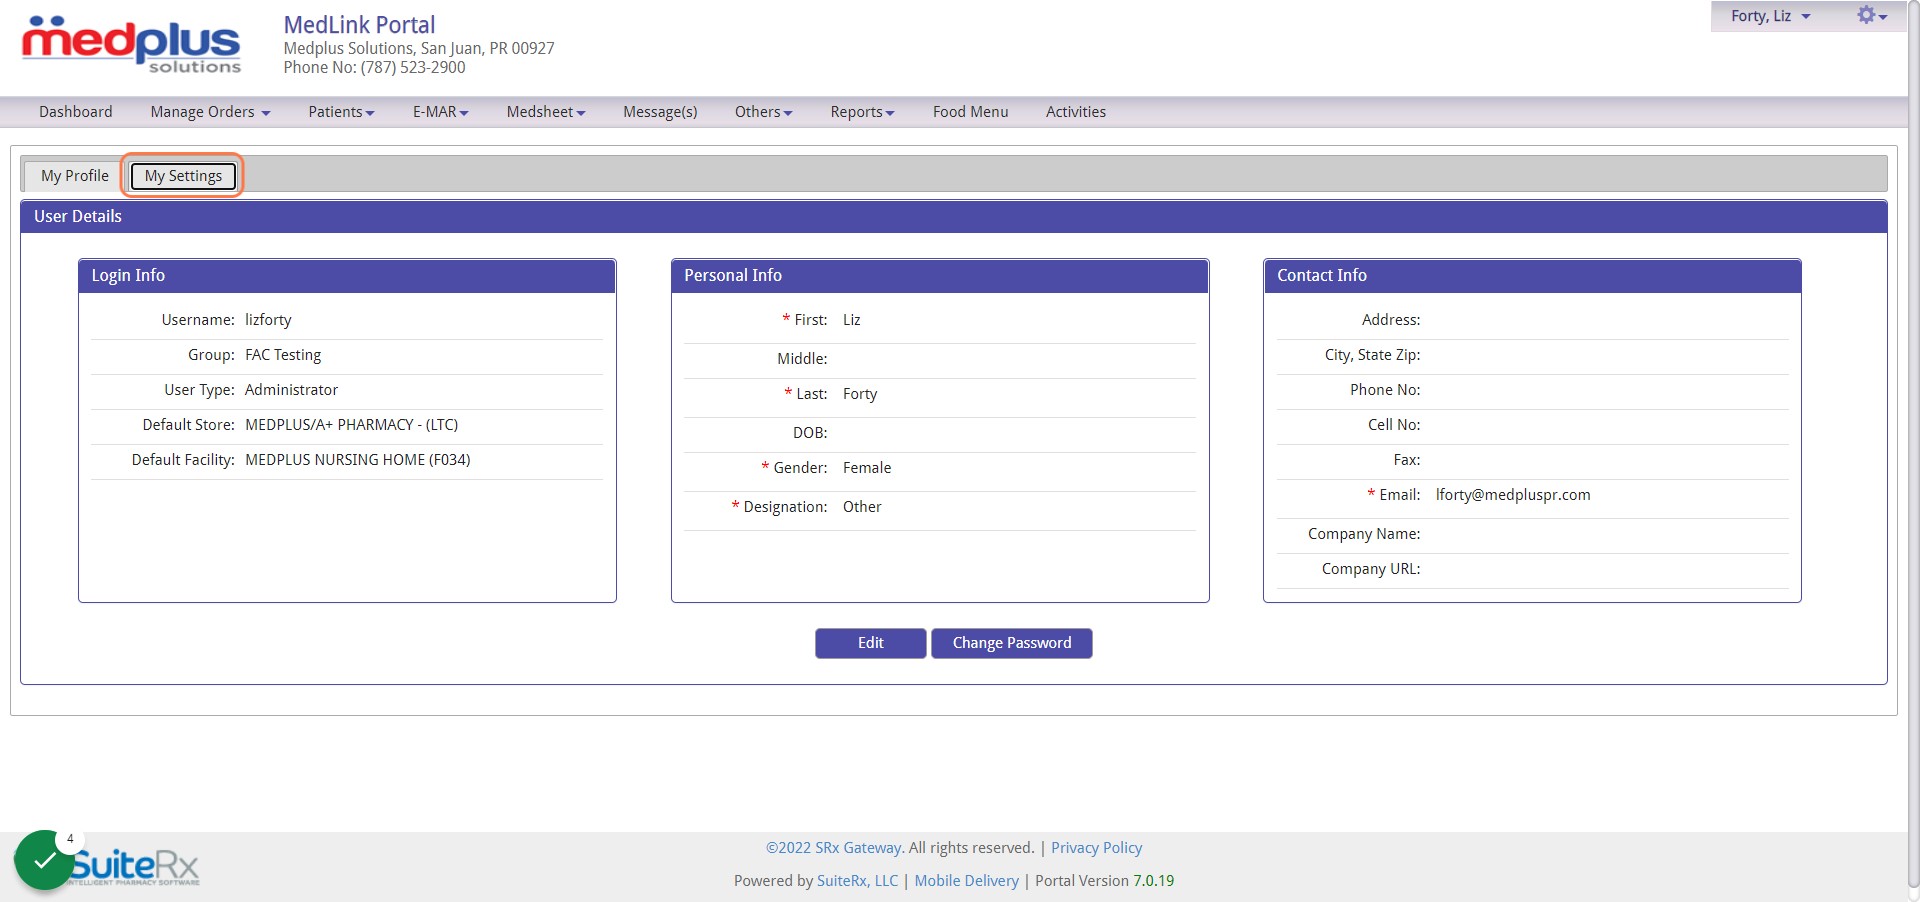
Task: Click the gender value Female
Action: click(866, 468)
